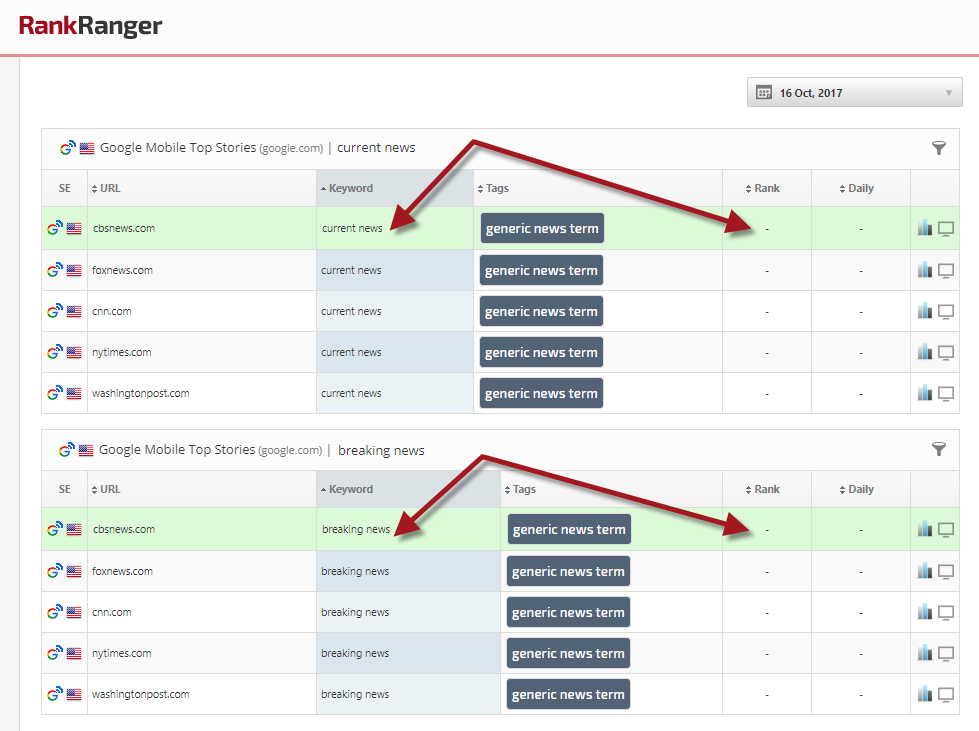
Task: Open filter funnel for breaking news table
Action: coord(938,449)
